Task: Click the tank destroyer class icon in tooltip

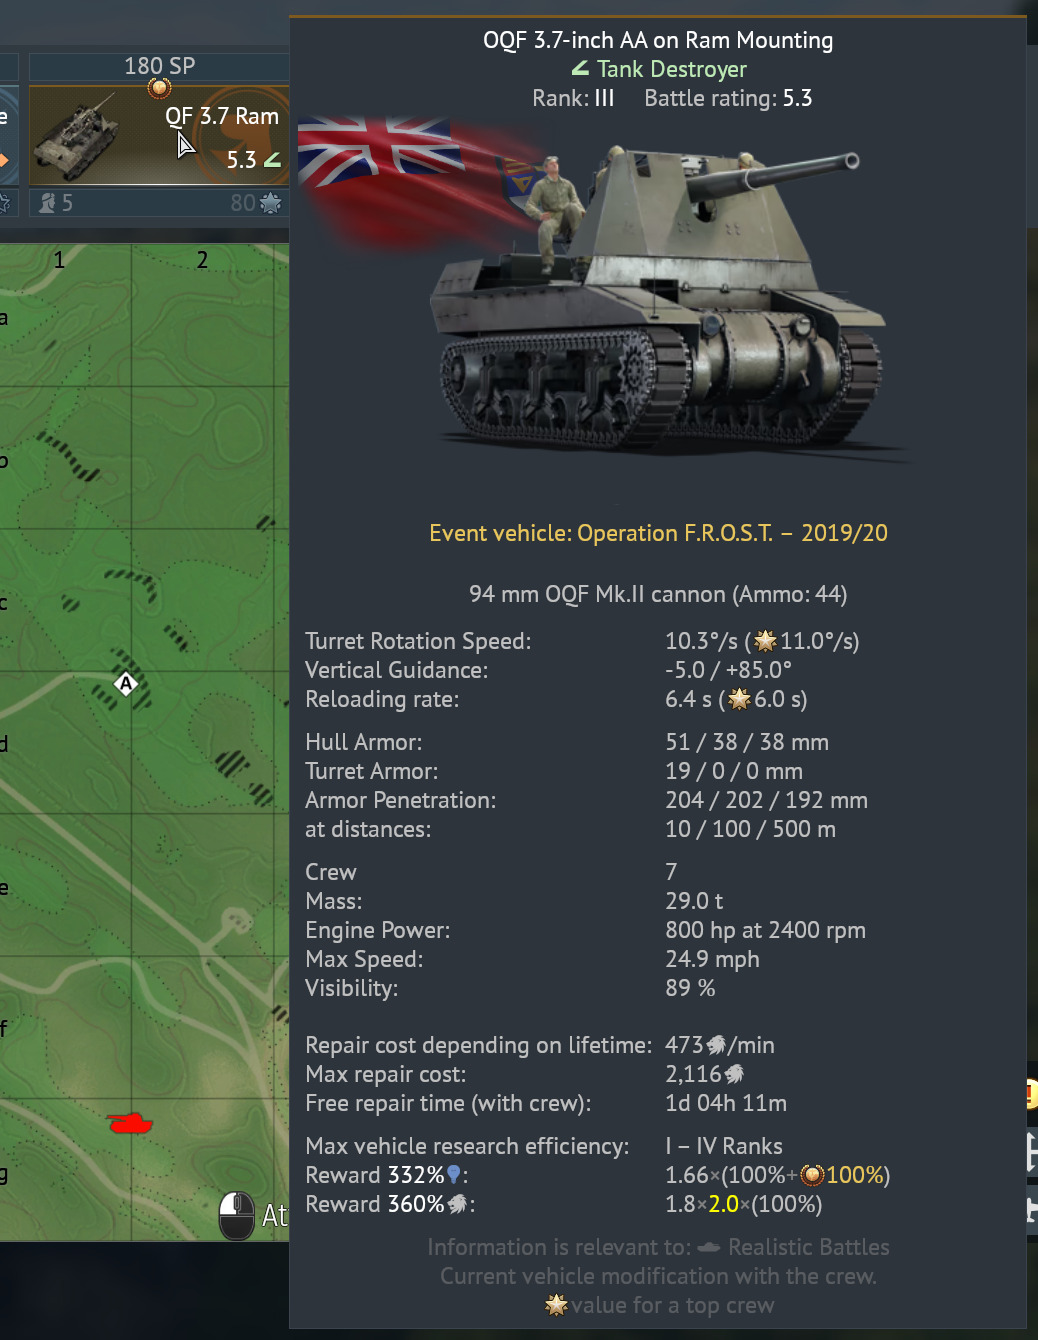Action: tap(580, 69)
